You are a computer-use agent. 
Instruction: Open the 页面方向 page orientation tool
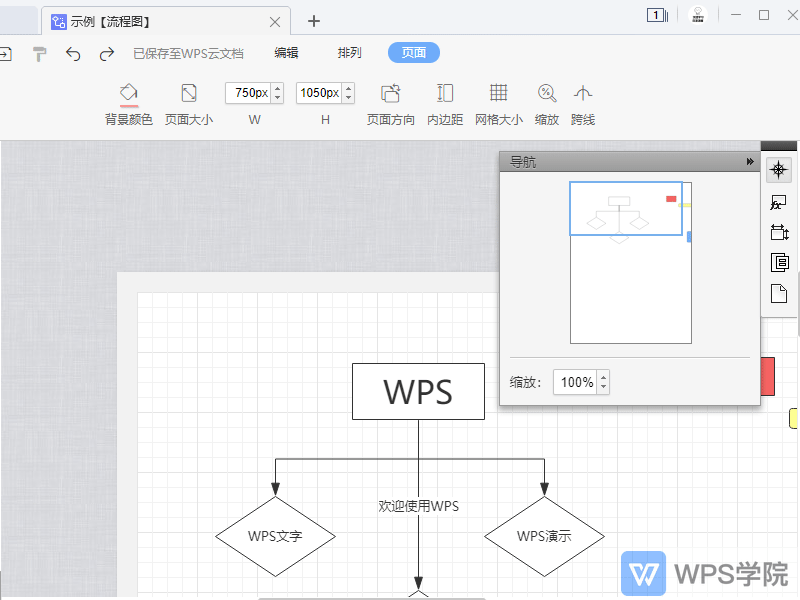click(390, 105)
